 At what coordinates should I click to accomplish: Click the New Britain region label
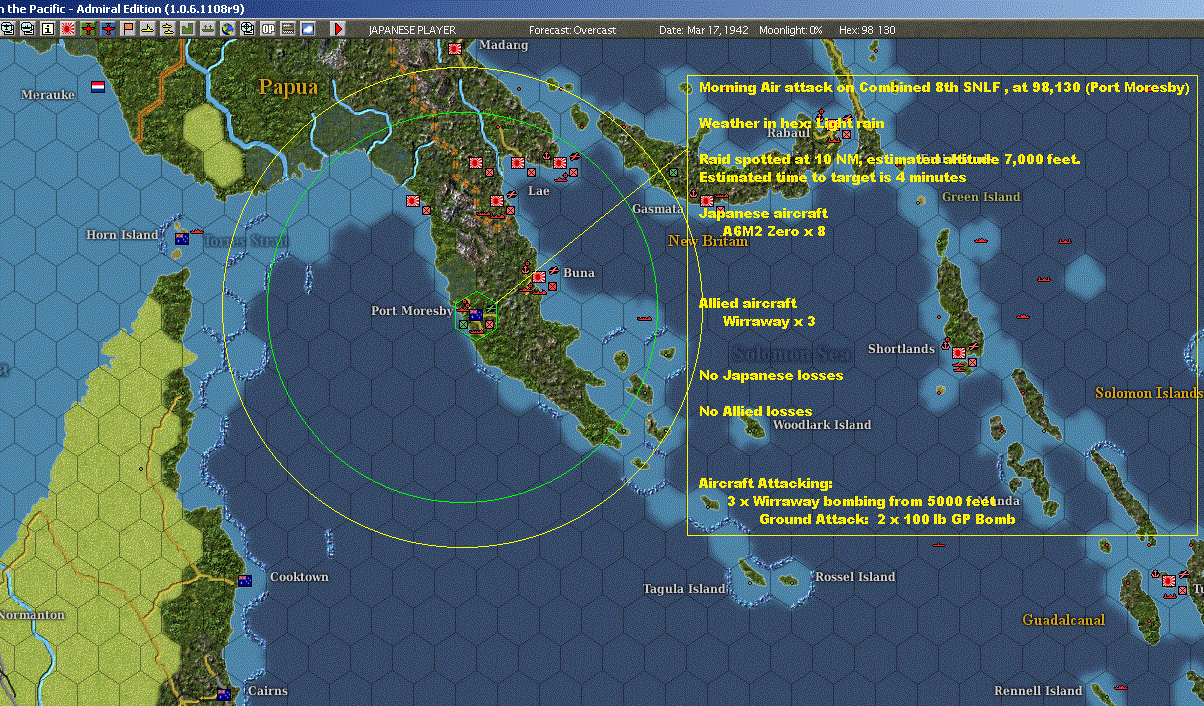click(x=708, y=241)
